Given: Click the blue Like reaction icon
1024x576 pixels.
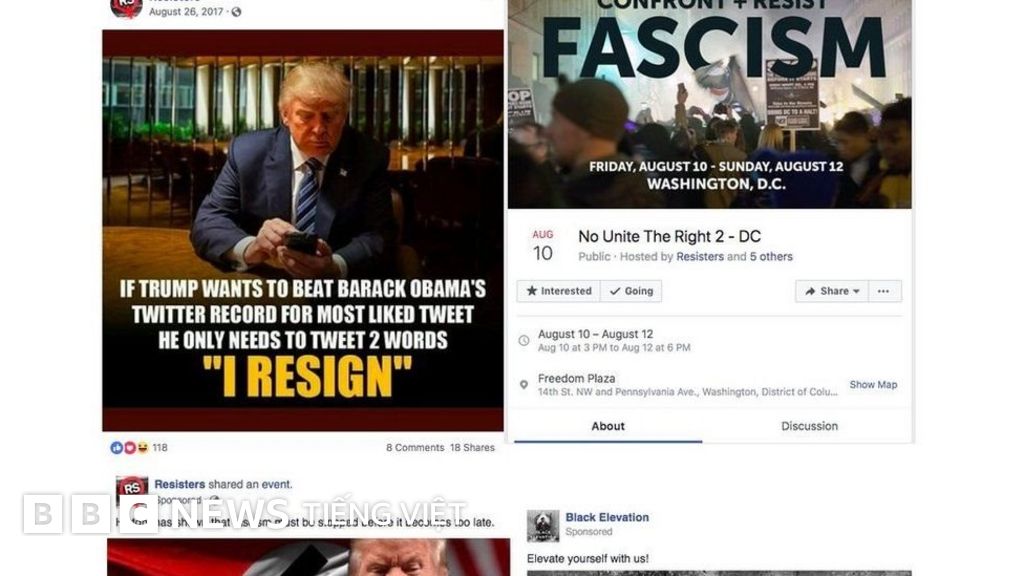Looking at the screenshot, I should click(x=116, y=447).
